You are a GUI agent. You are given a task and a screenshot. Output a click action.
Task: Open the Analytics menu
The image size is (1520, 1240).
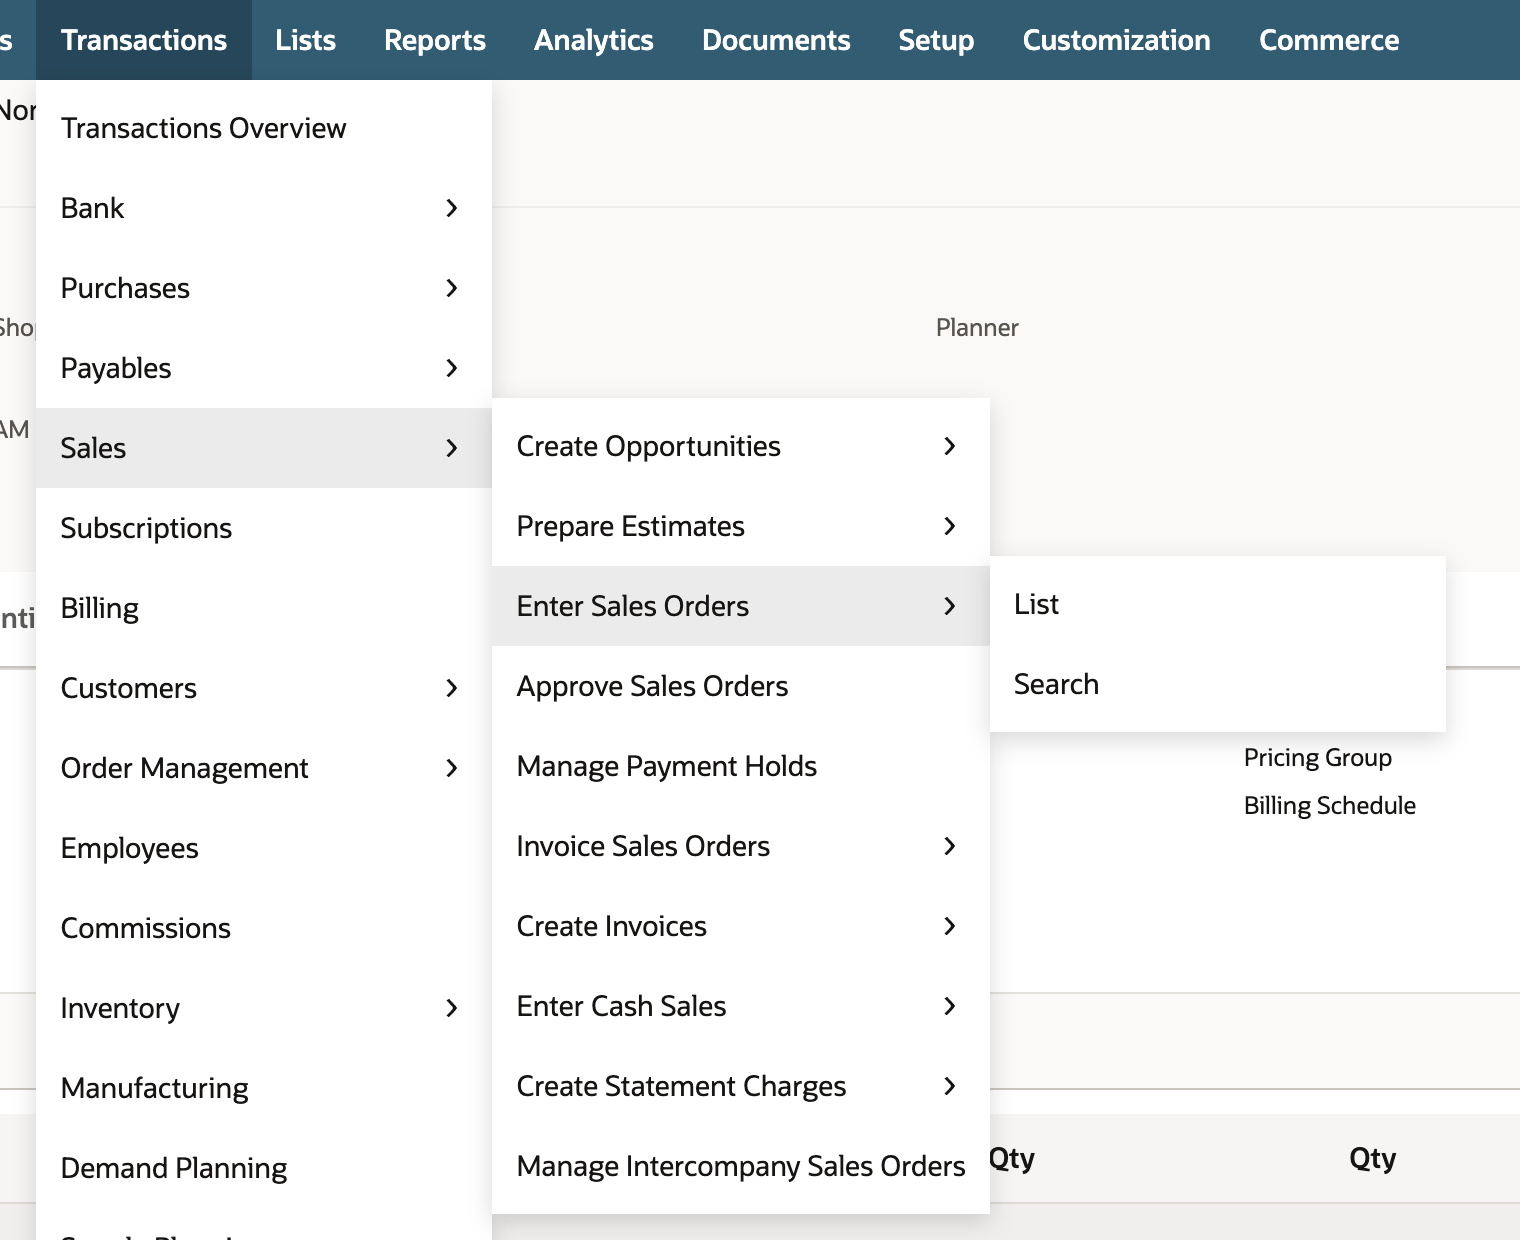[x=594, y=40]
